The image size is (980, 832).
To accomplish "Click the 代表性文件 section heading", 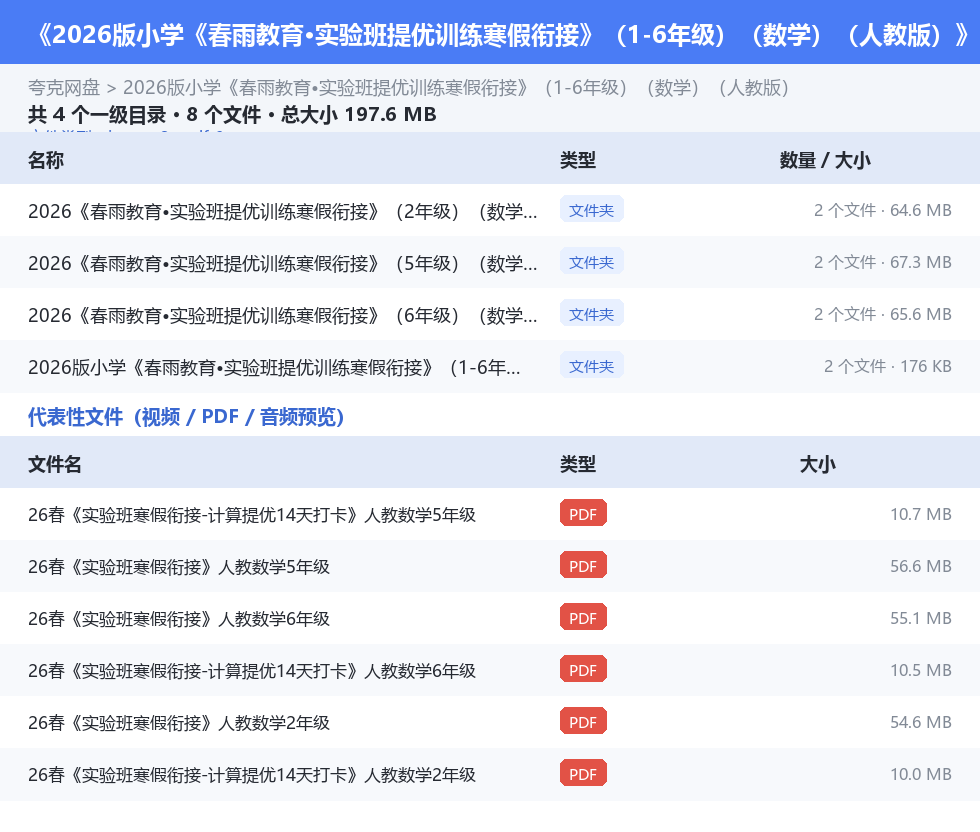I will pyautogui.click(x=186, y=416).
